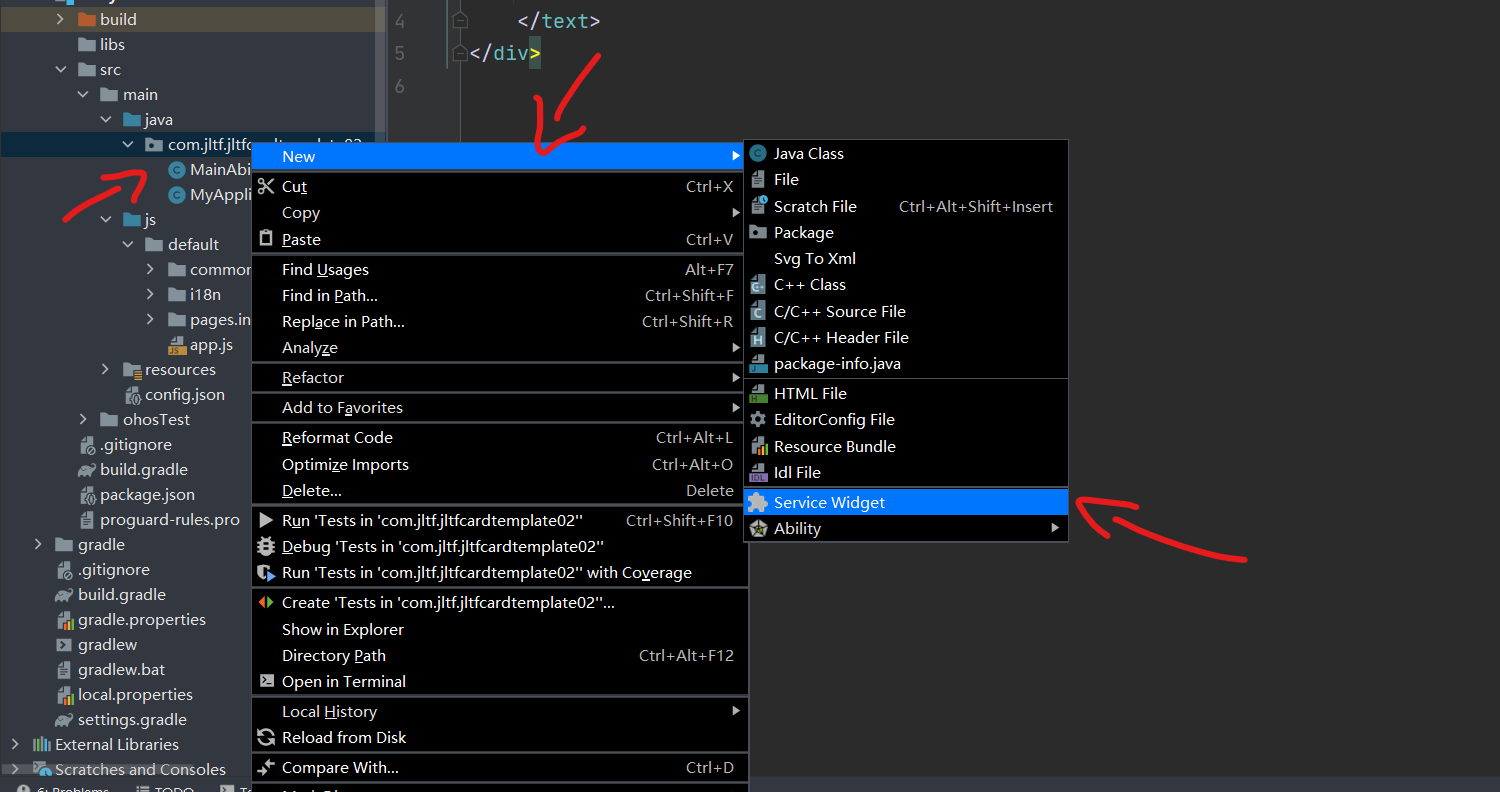Collapse the src folder in project tree
The height and width of the screenshot is (792, 1500).
point(61,70)
